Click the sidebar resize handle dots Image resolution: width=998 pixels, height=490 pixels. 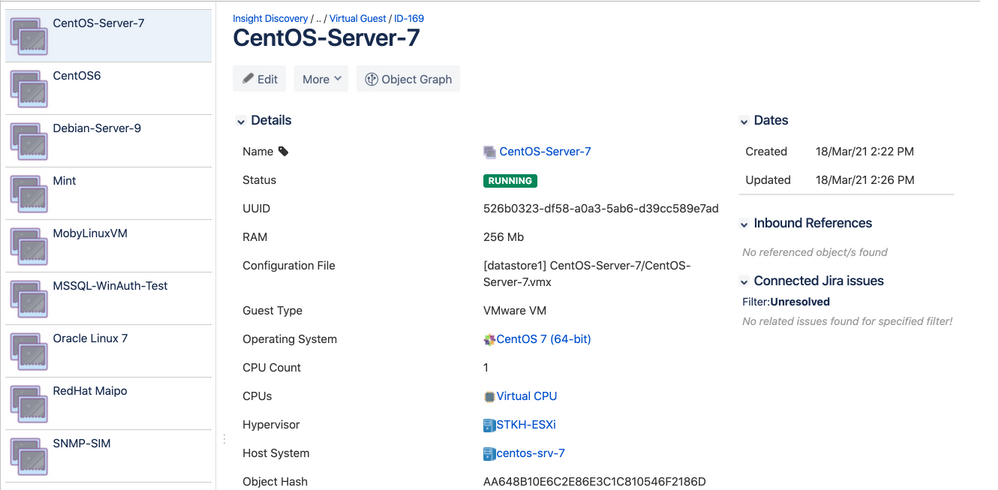tap(224, 439)
